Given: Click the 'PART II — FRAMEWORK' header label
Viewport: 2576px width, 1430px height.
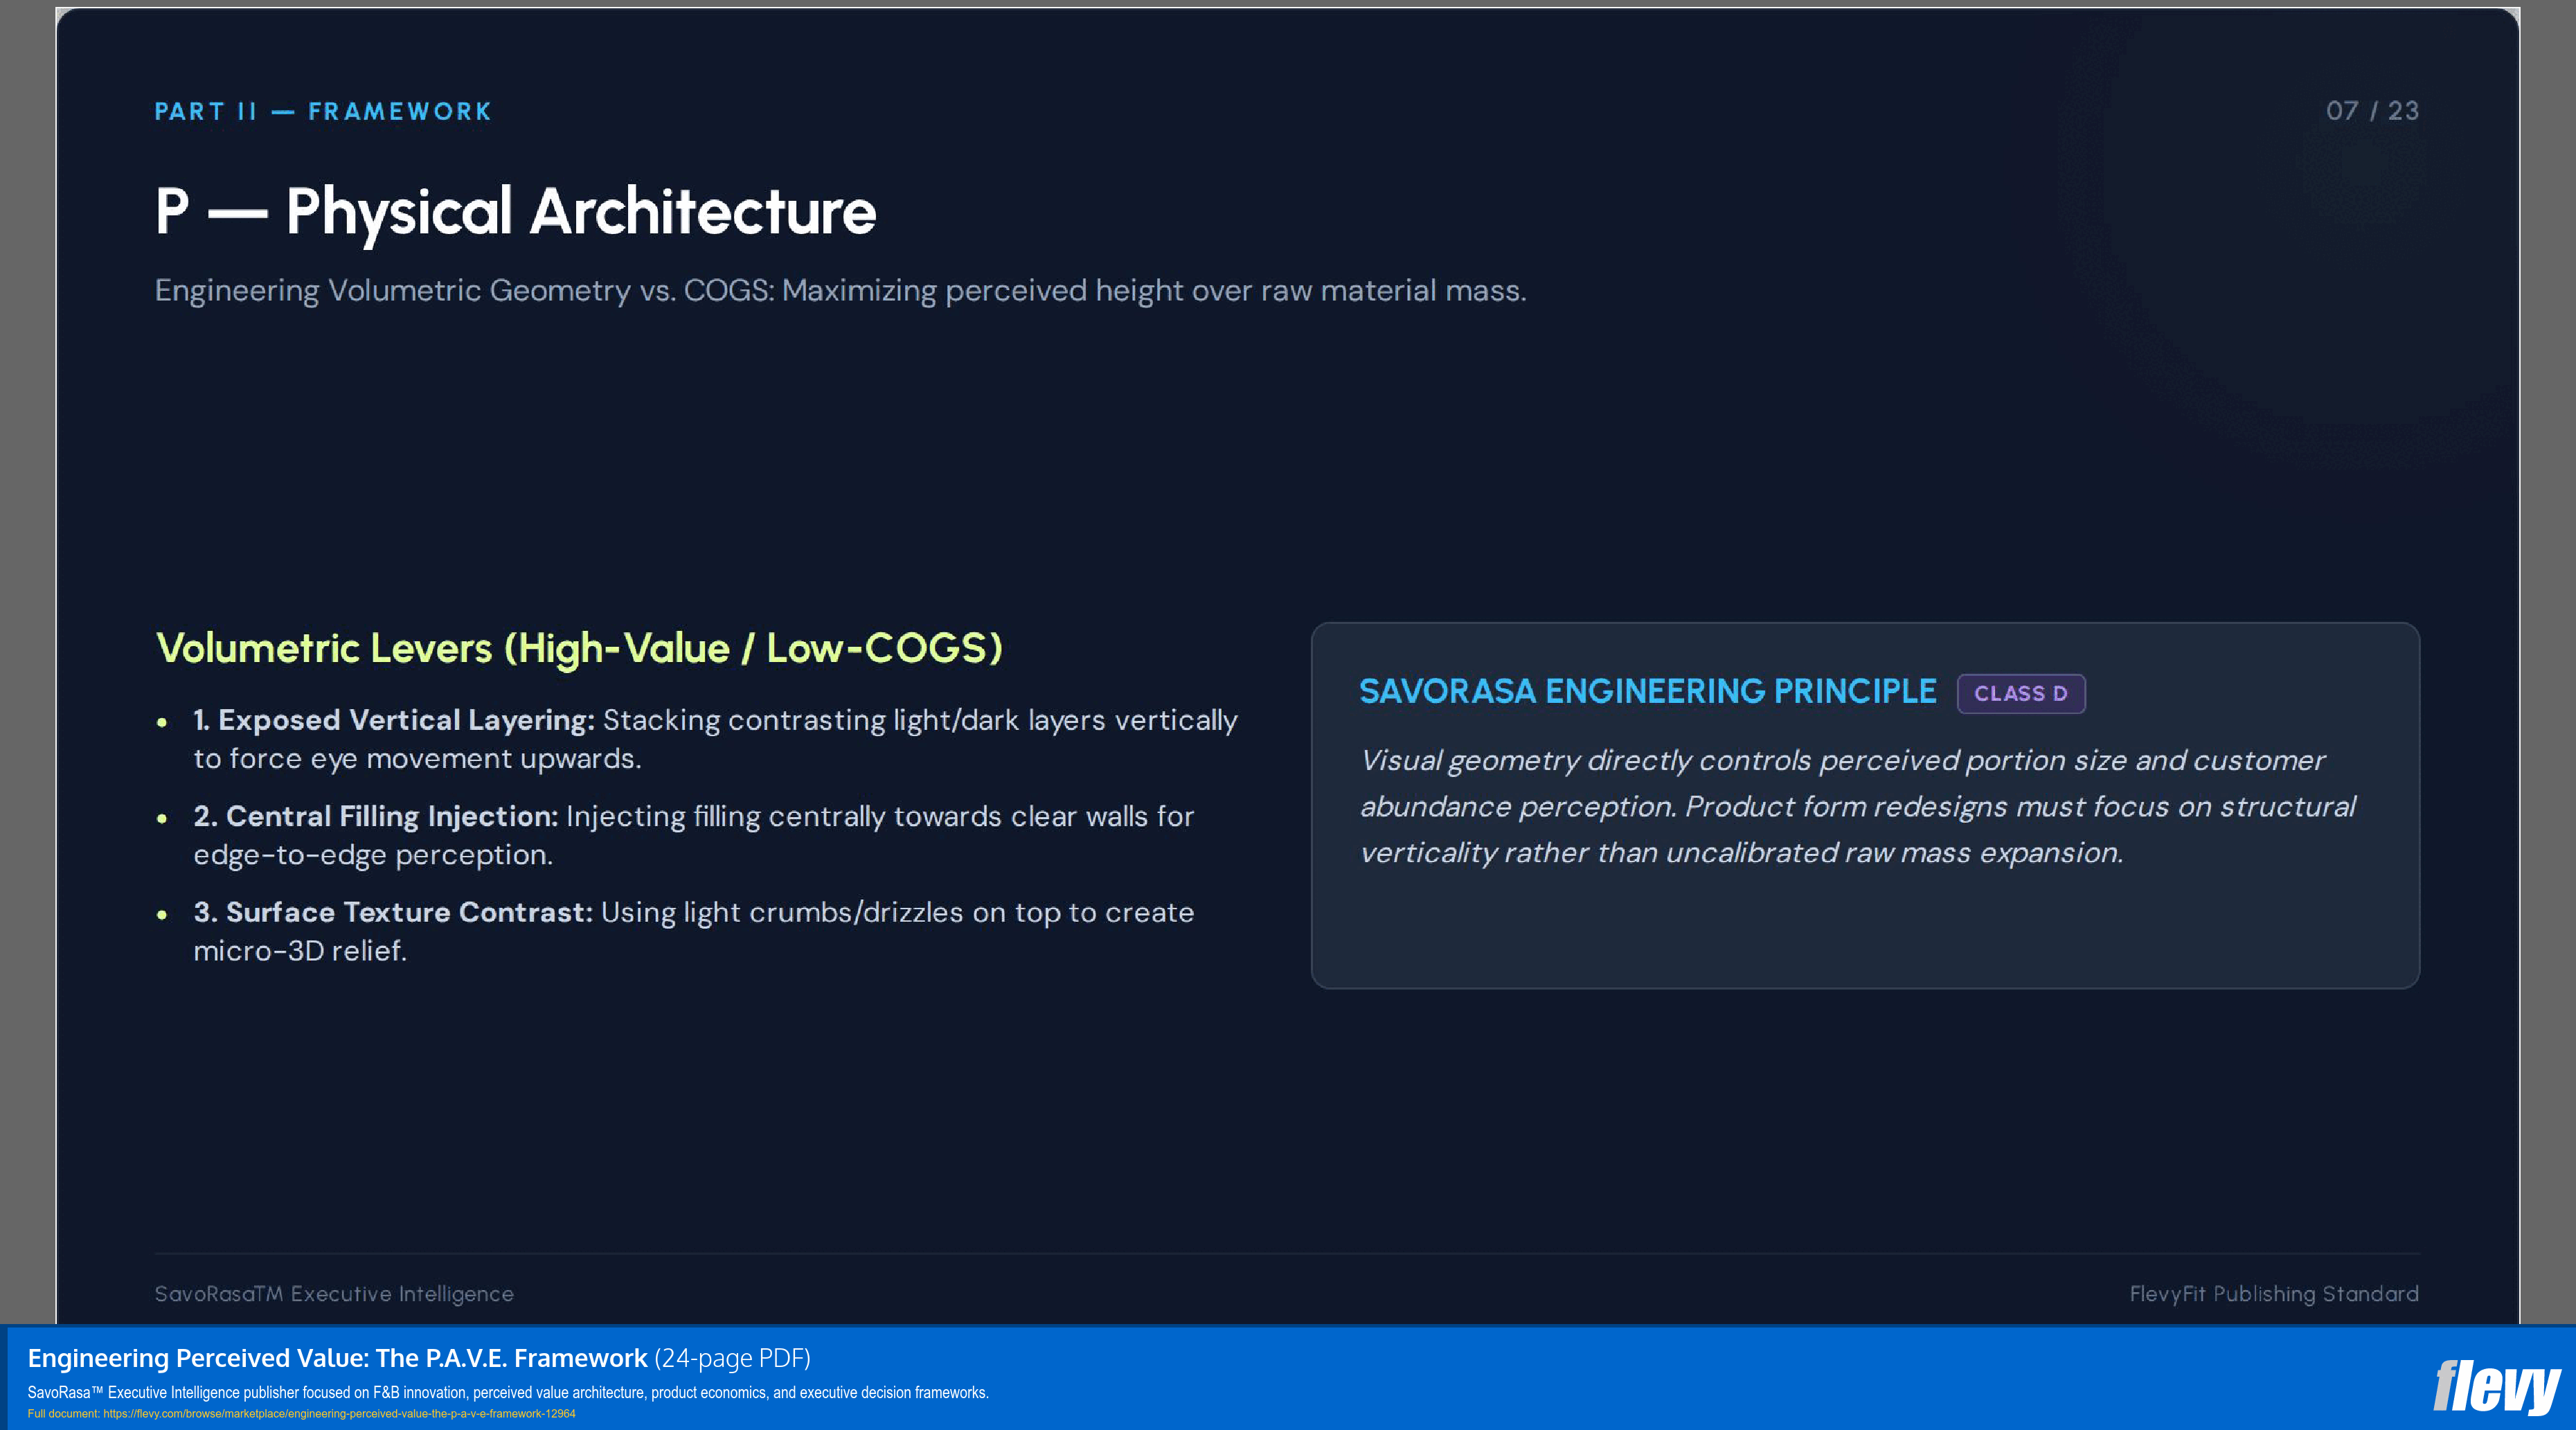Looking at the screenshot, I should pos(323,111).
